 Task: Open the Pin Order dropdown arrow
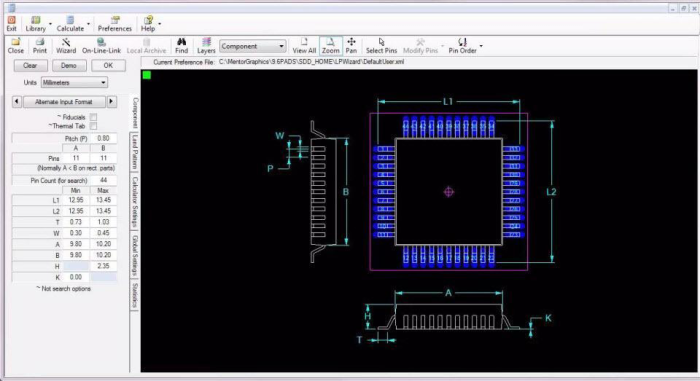point(481,46)
